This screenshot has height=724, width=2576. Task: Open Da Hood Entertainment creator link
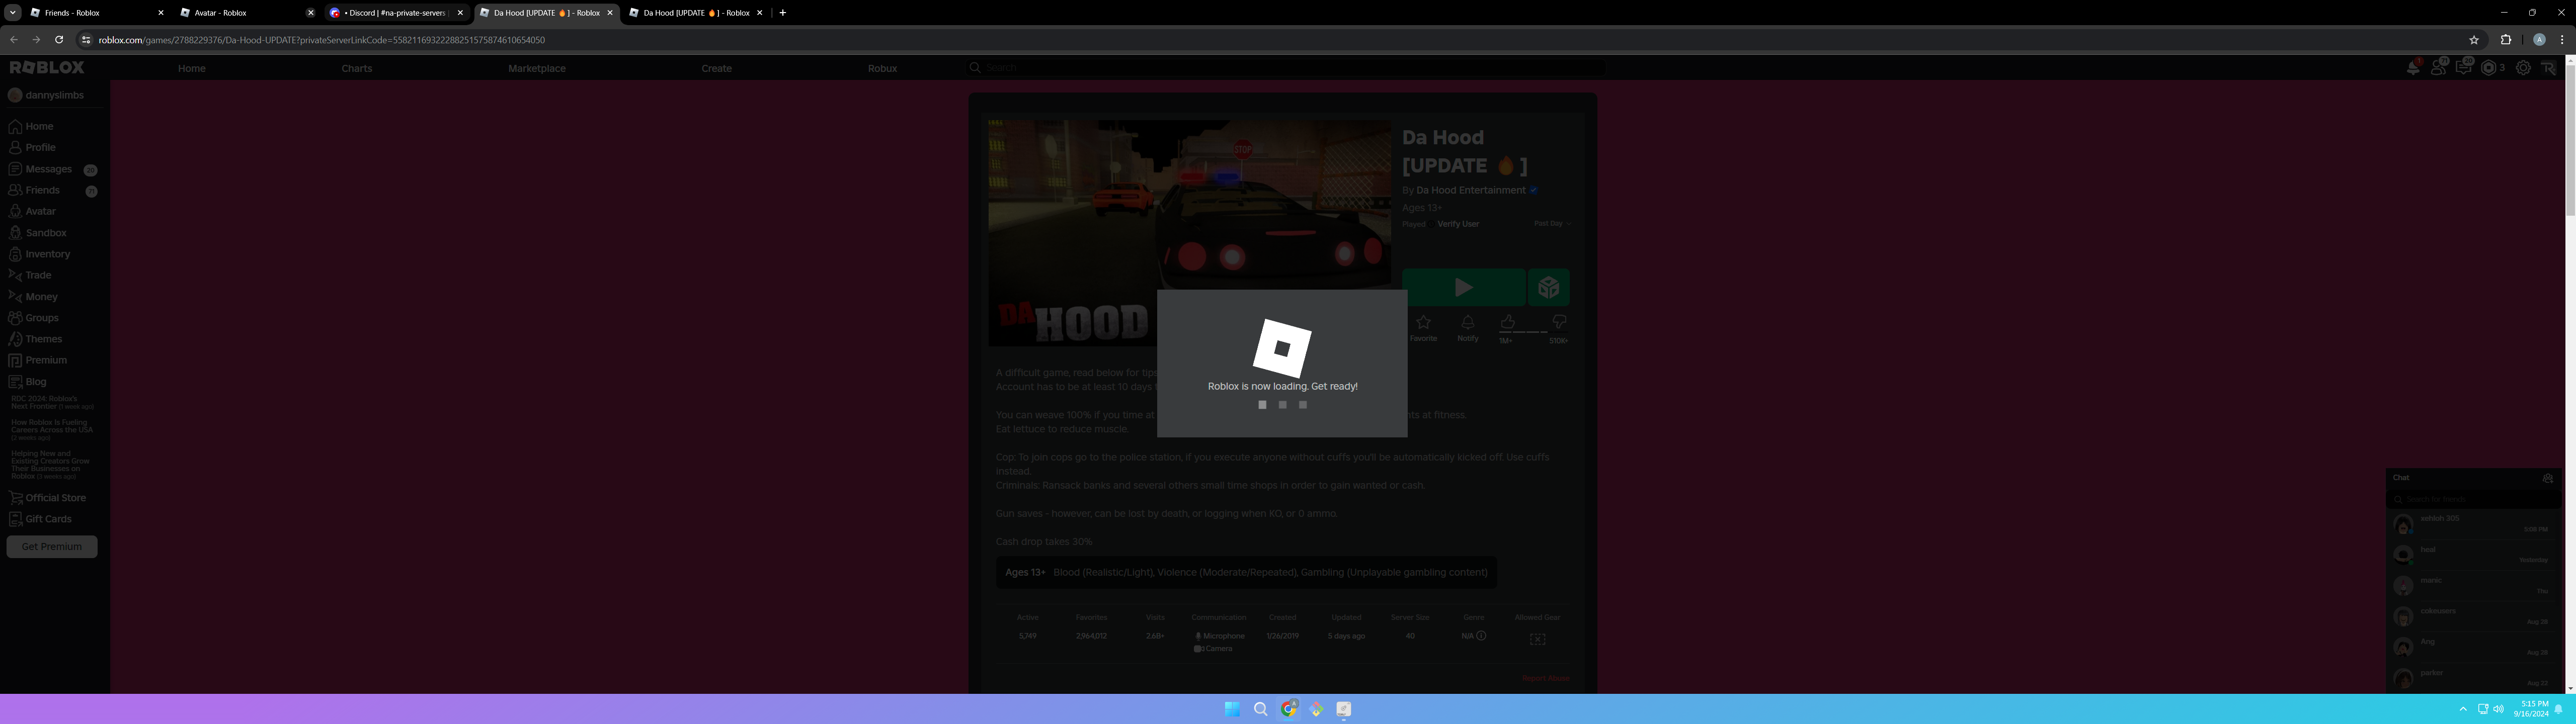coord(1470,190)
